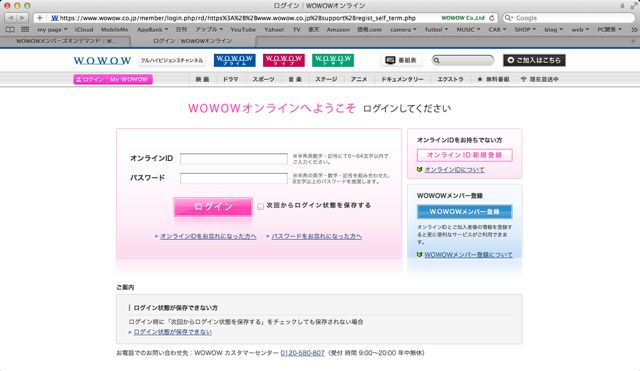
Task: Click the pink ログイン submit button
Action: [213, 207]
